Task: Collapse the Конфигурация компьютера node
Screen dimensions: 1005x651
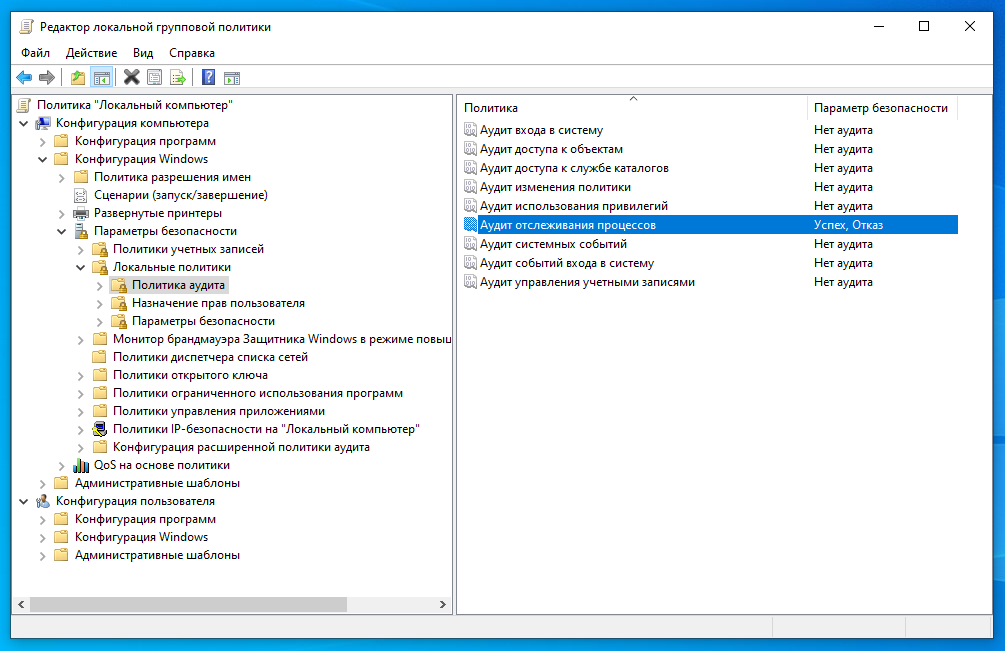Action: (x=24, y=124)
